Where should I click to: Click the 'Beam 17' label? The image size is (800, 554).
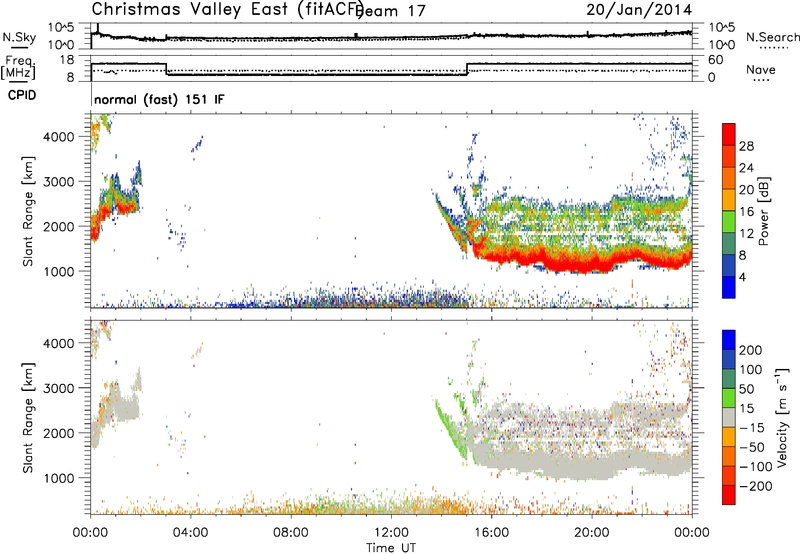pos(392,11)
